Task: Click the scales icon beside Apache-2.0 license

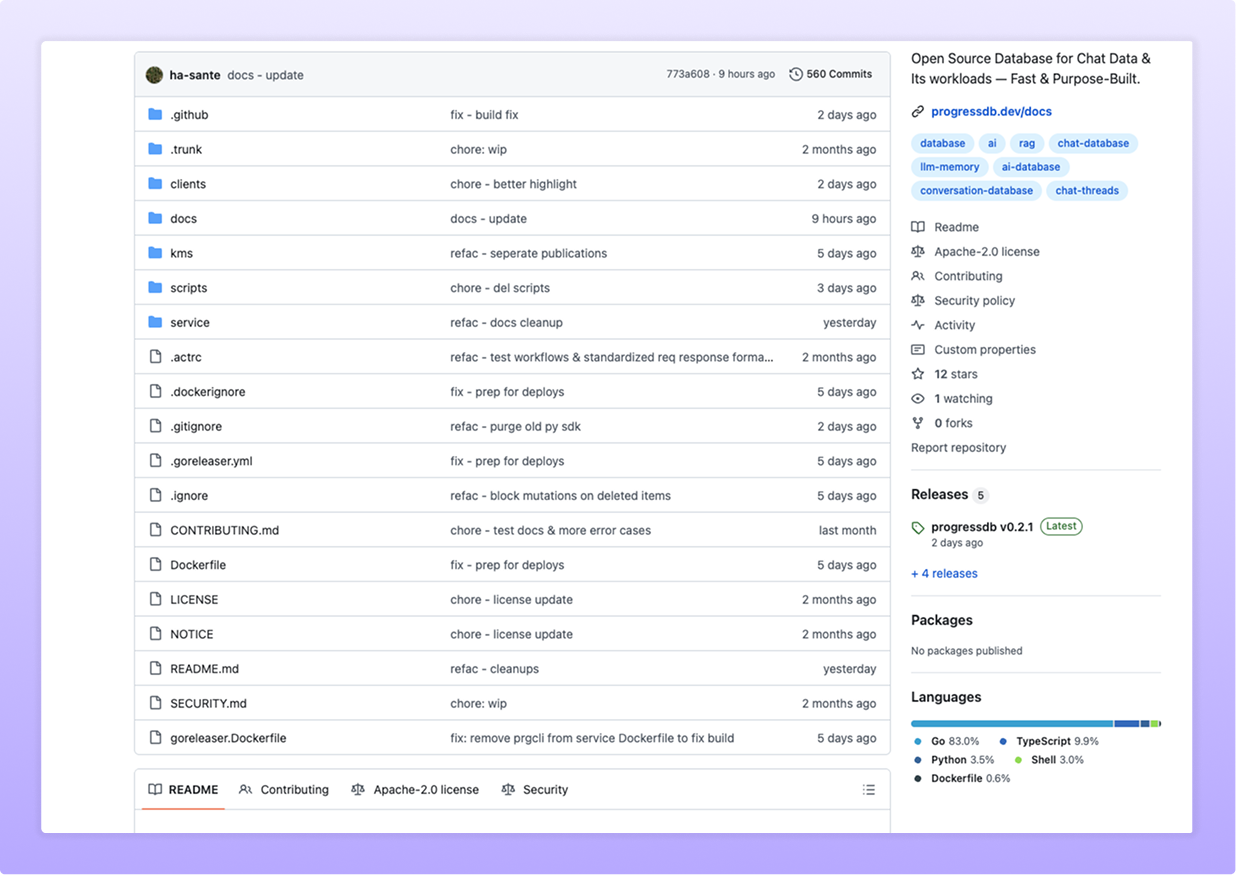Action: (918, 251)
